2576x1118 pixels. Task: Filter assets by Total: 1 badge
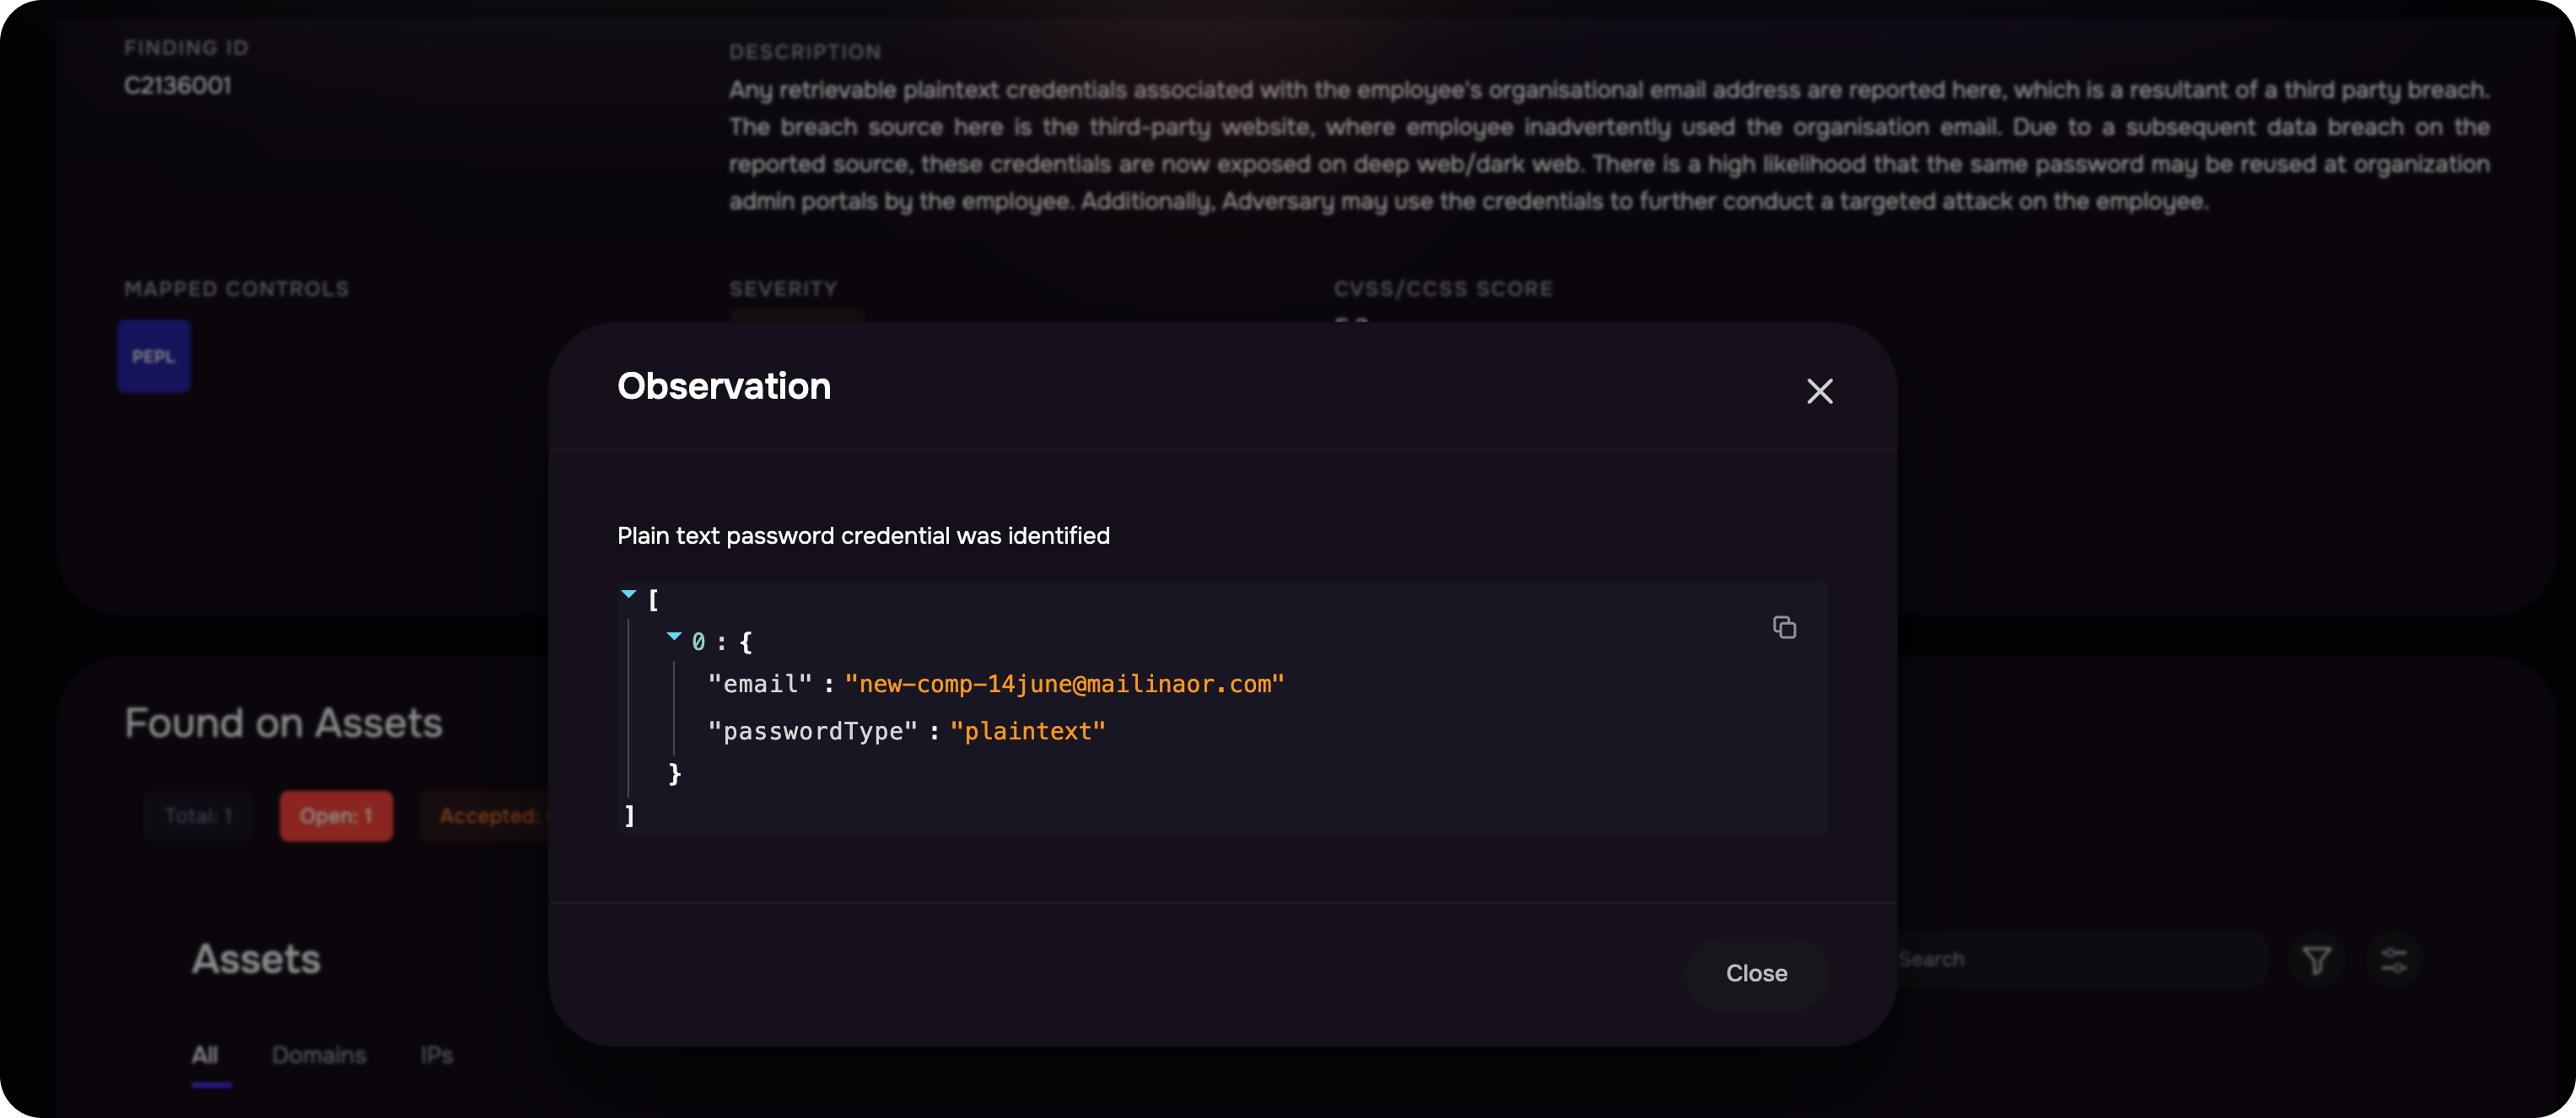click(198, 816)
